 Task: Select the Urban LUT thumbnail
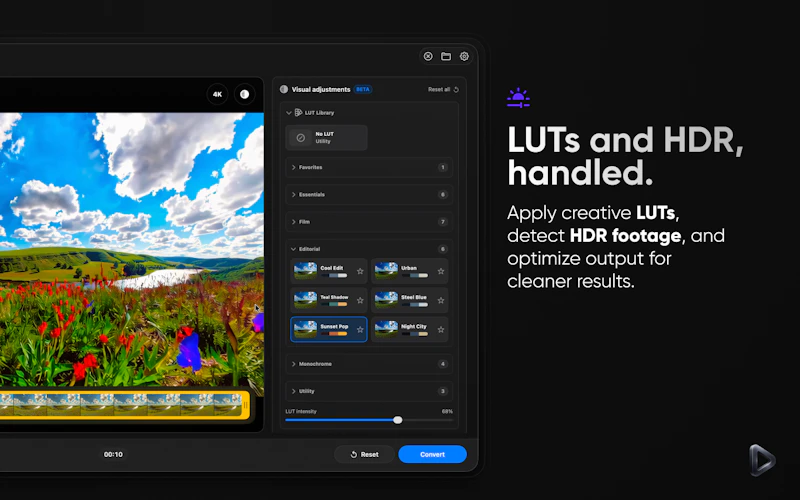386,271
